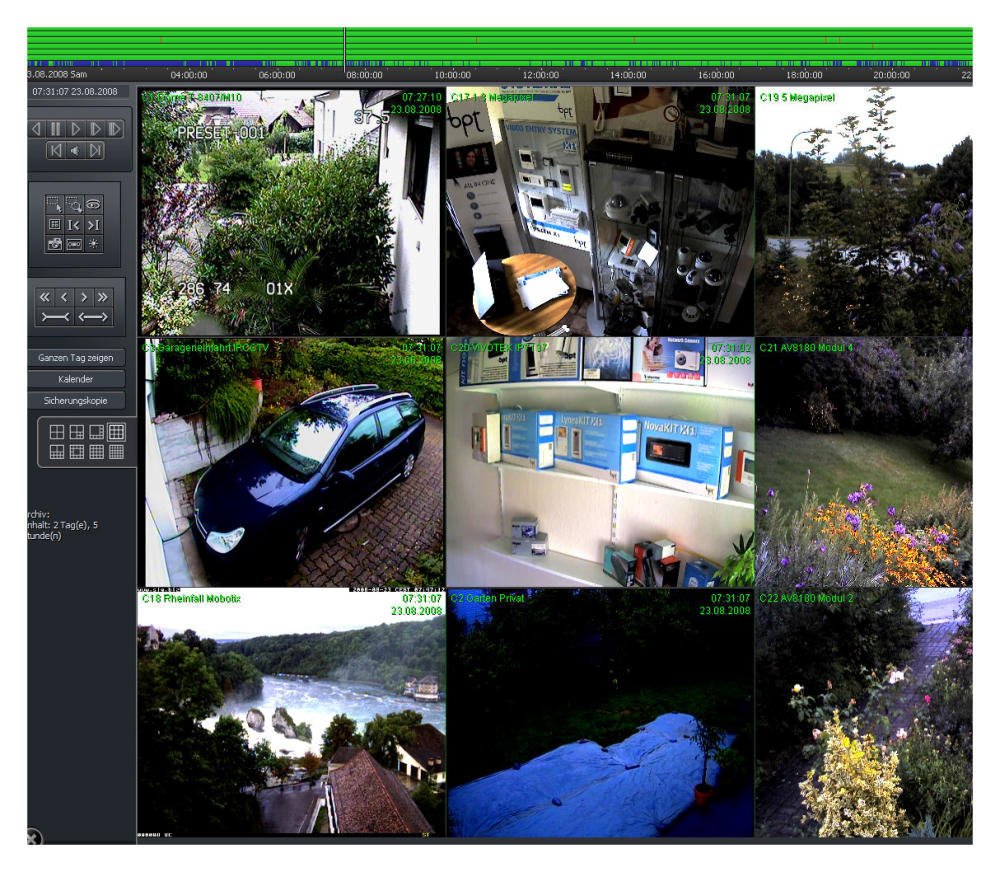Open the Kalender

[x=76, y=379]
